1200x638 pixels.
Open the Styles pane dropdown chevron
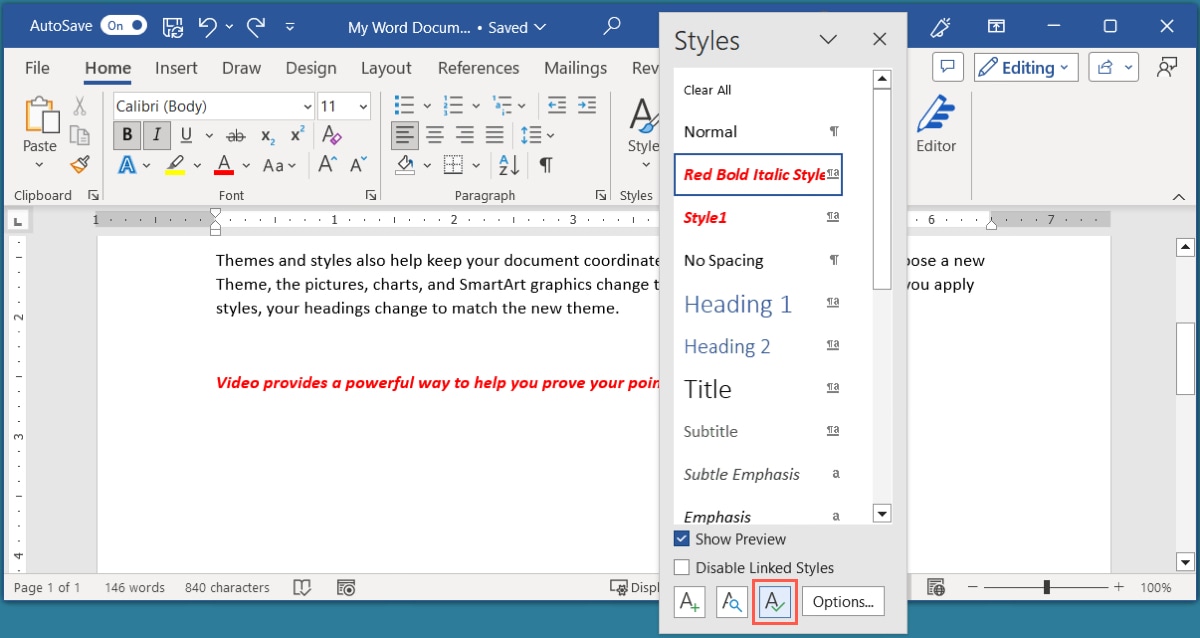(828, 40)
